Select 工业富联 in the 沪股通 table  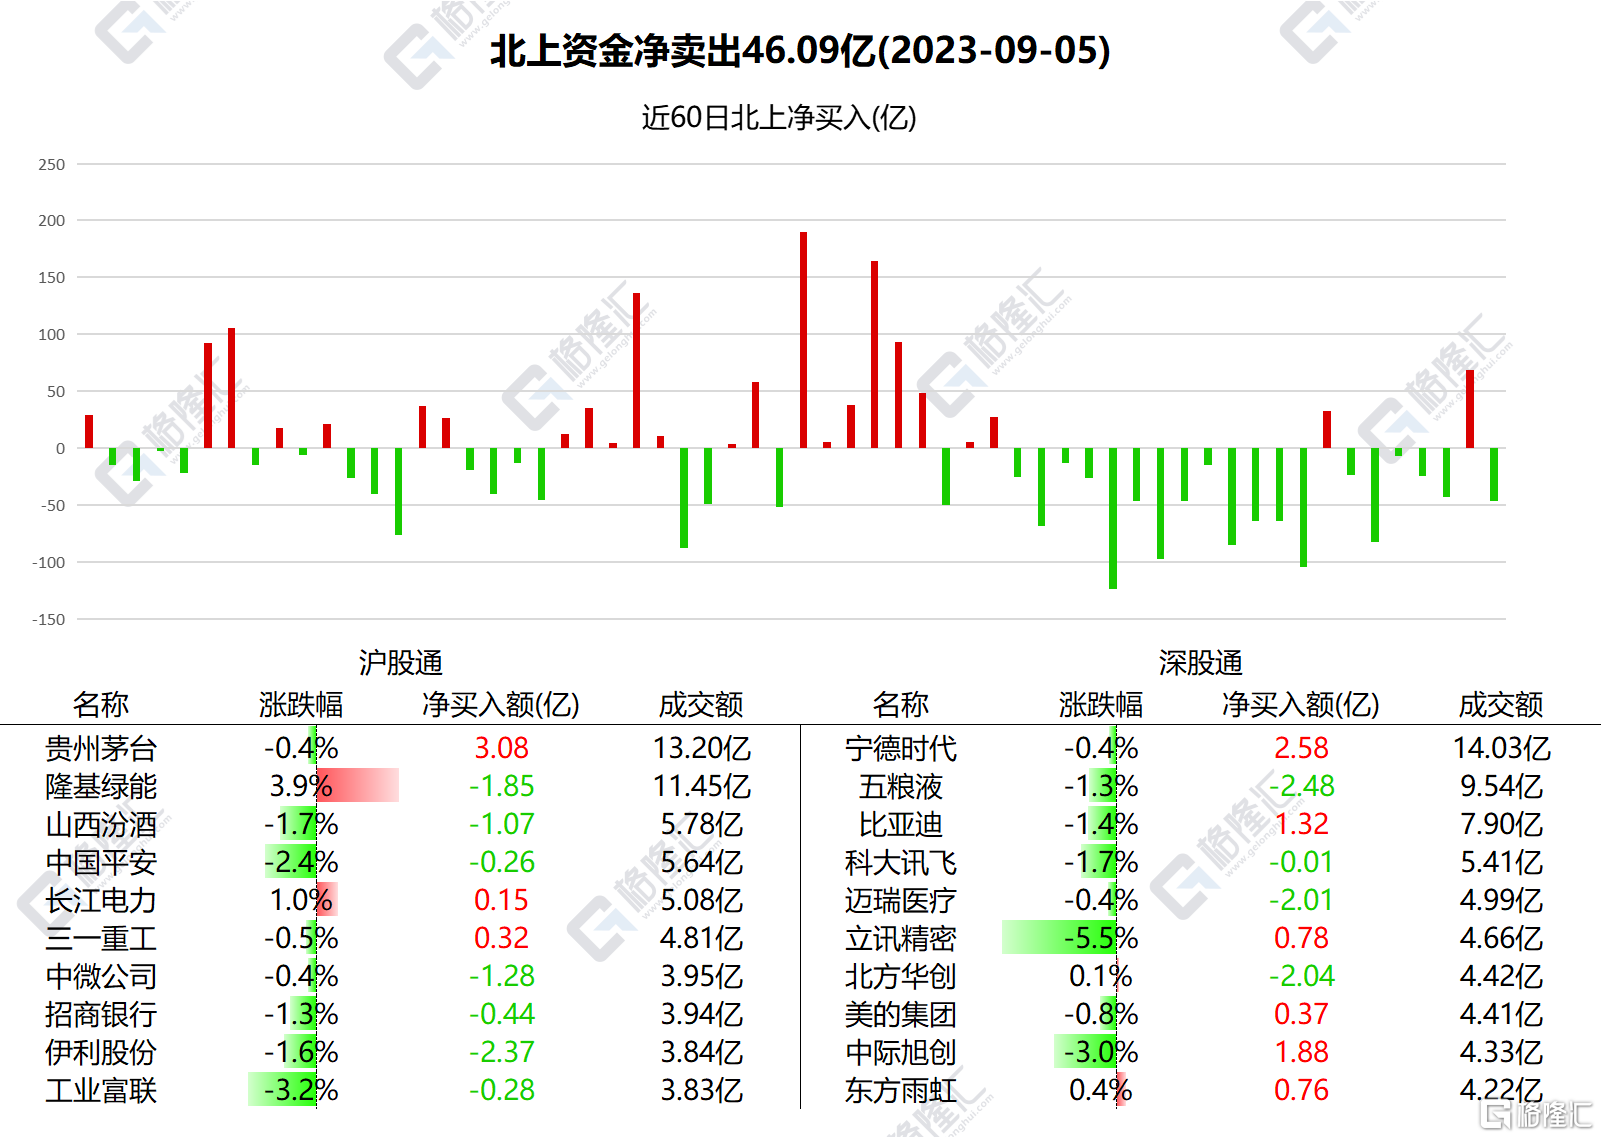[101, 1090]
